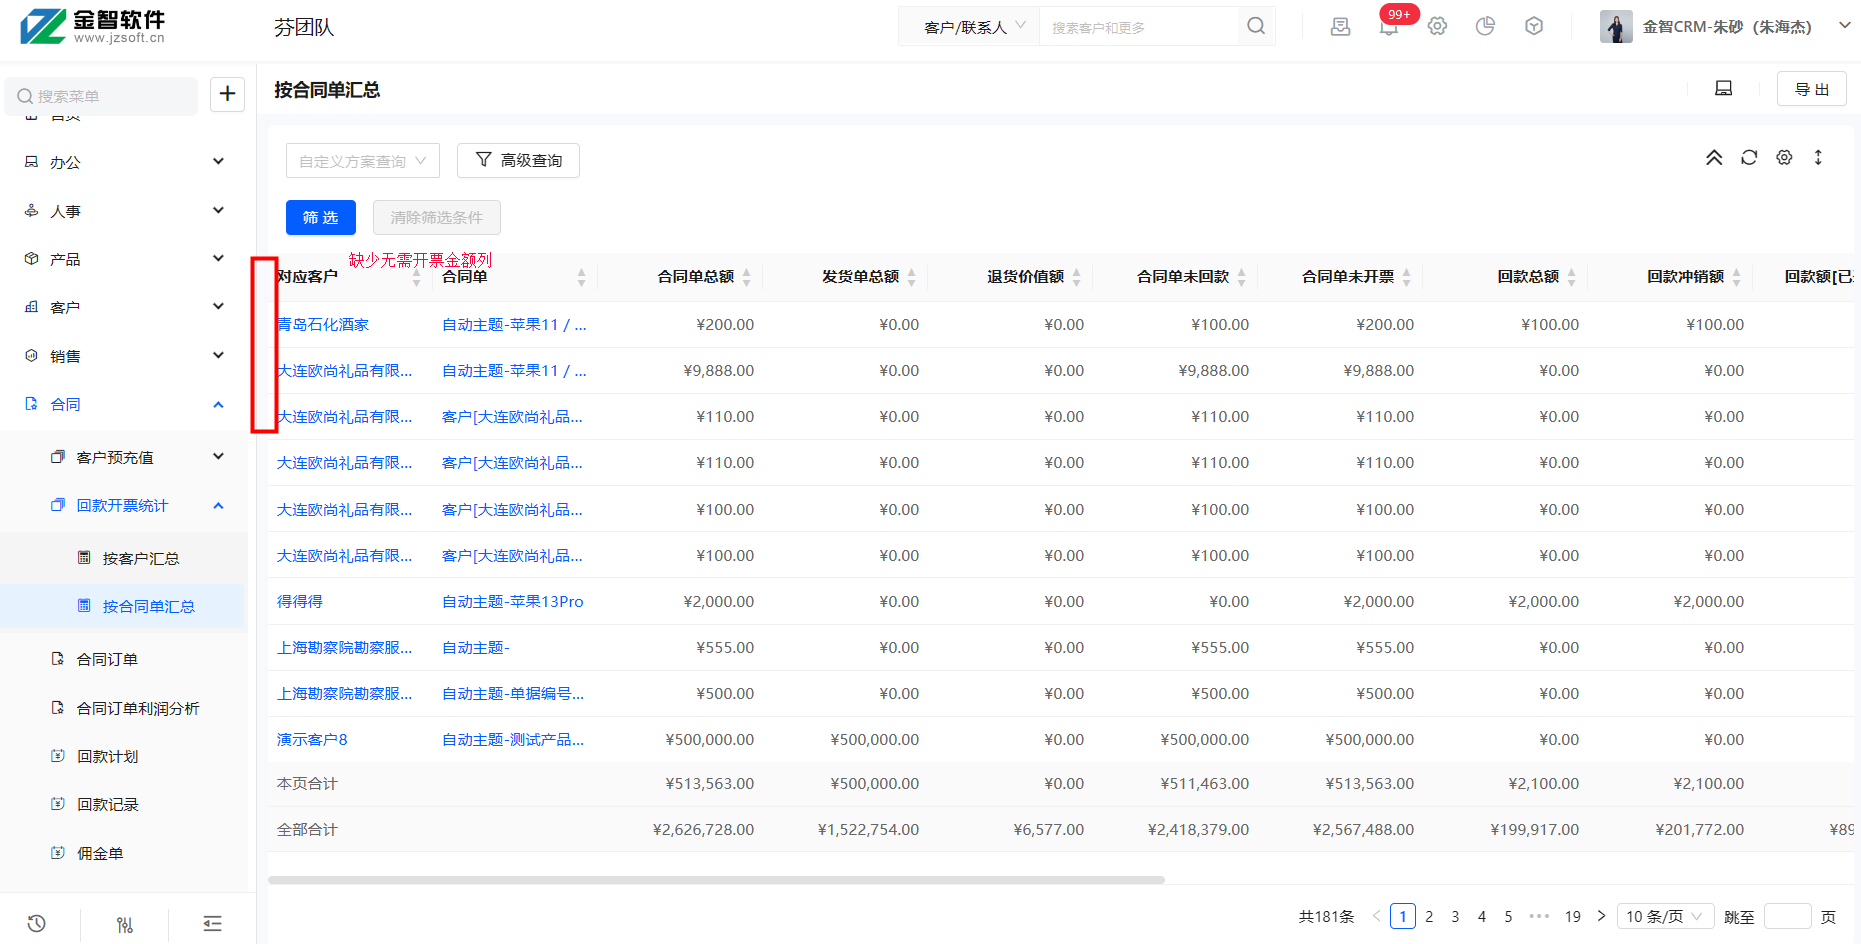Click the plus button beside menu search
The width and height of the screenshot is (1861, 944).
point(227,94)
